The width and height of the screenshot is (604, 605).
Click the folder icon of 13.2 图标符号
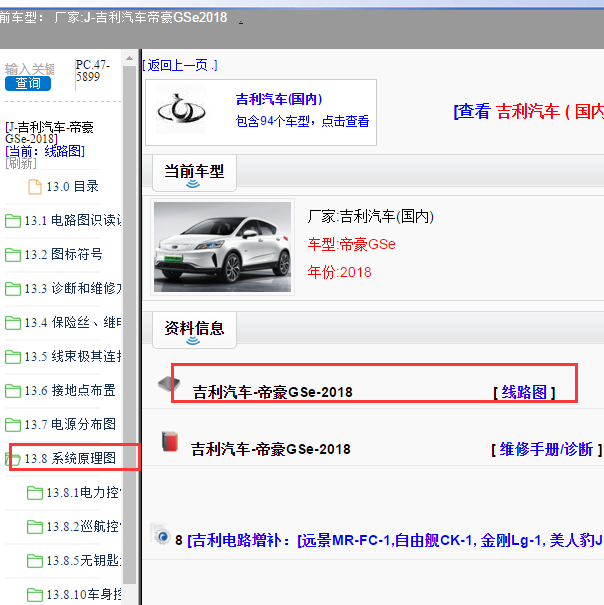[13, 255]
